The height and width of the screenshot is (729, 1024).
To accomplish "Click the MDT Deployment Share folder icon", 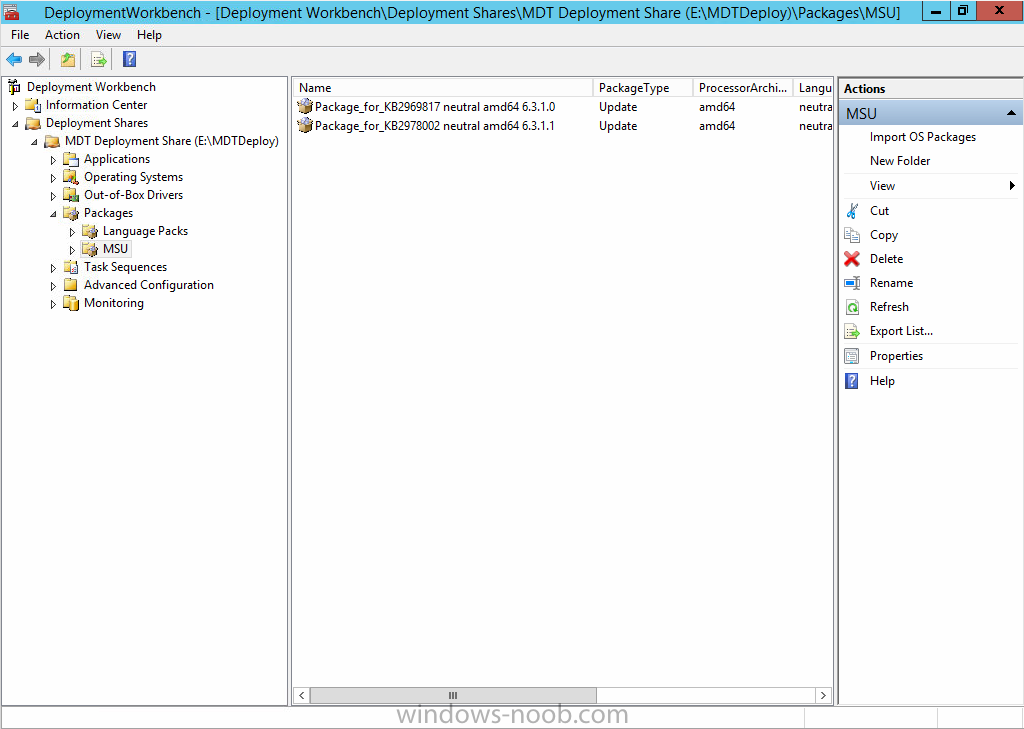I will point(52,141).
